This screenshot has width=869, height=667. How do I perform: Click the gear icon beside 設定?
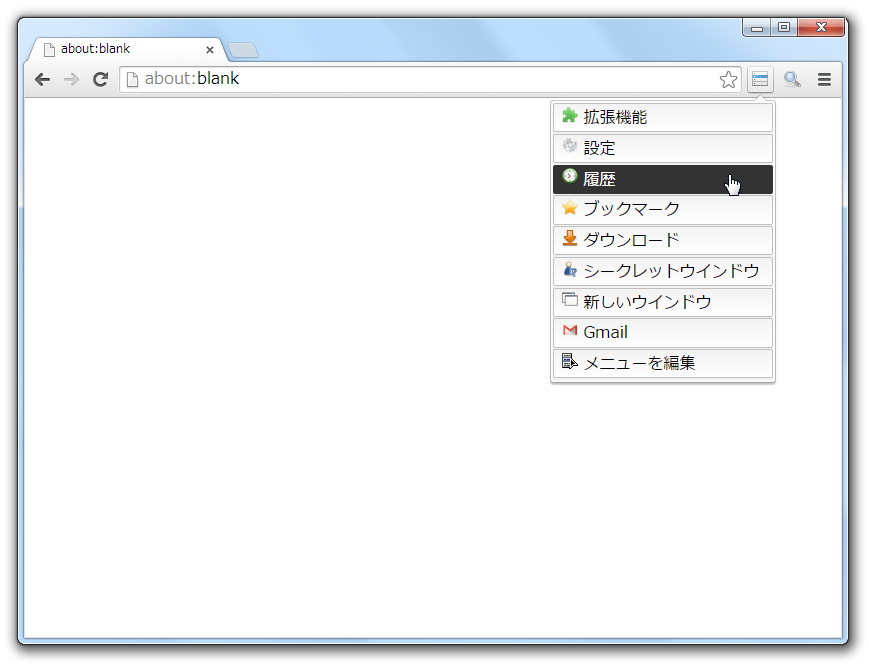click(x=569, y=146)
